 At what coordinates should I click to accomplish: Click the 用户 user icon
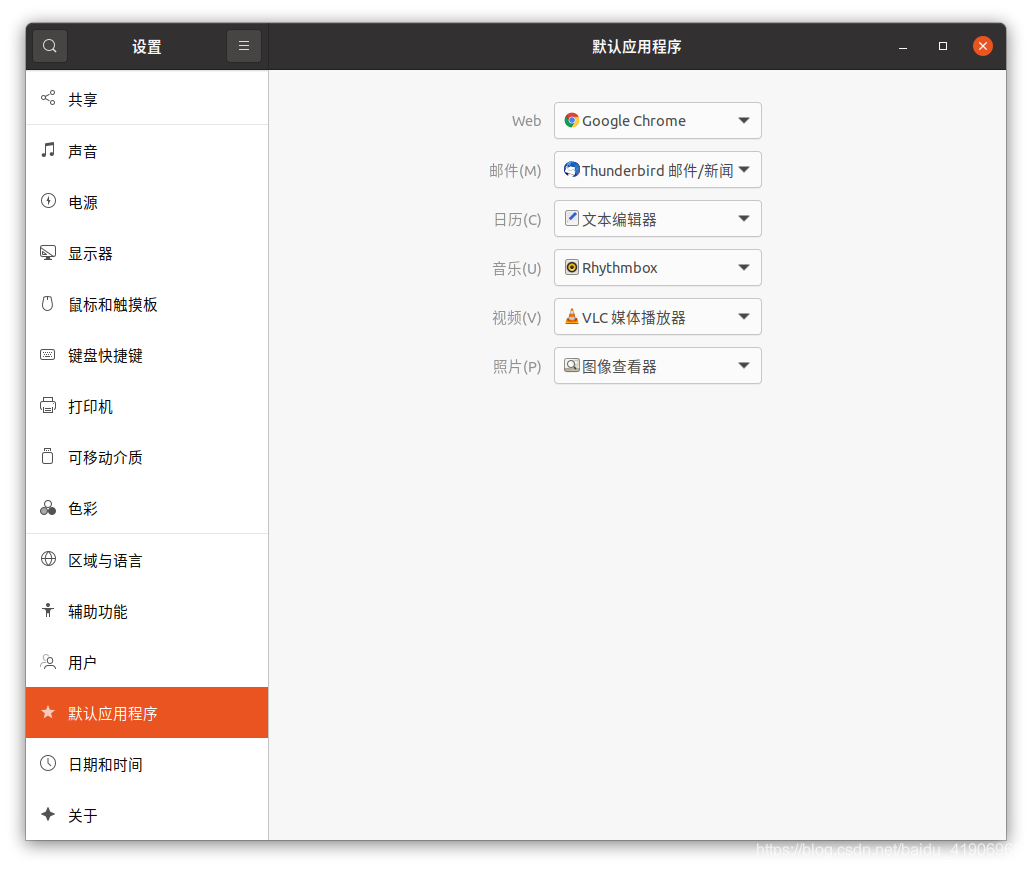48,662
